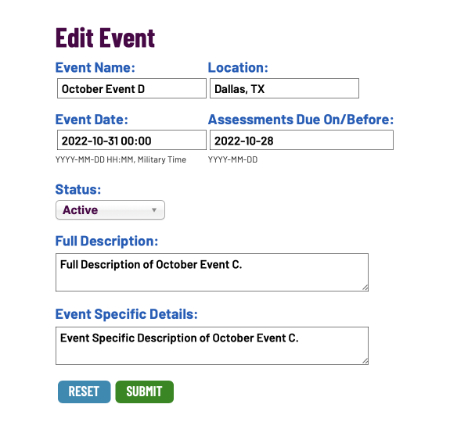Click inside the Full Description textarea
The image size is (450, 422).
tap(212, 272)
